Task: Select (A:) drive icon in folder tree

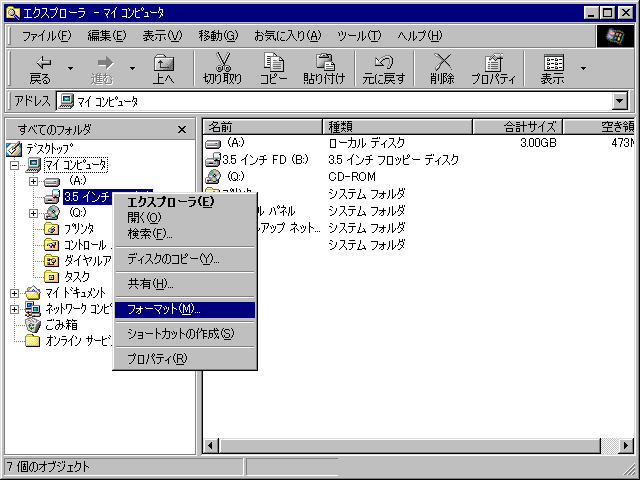Action: [52, 181]
